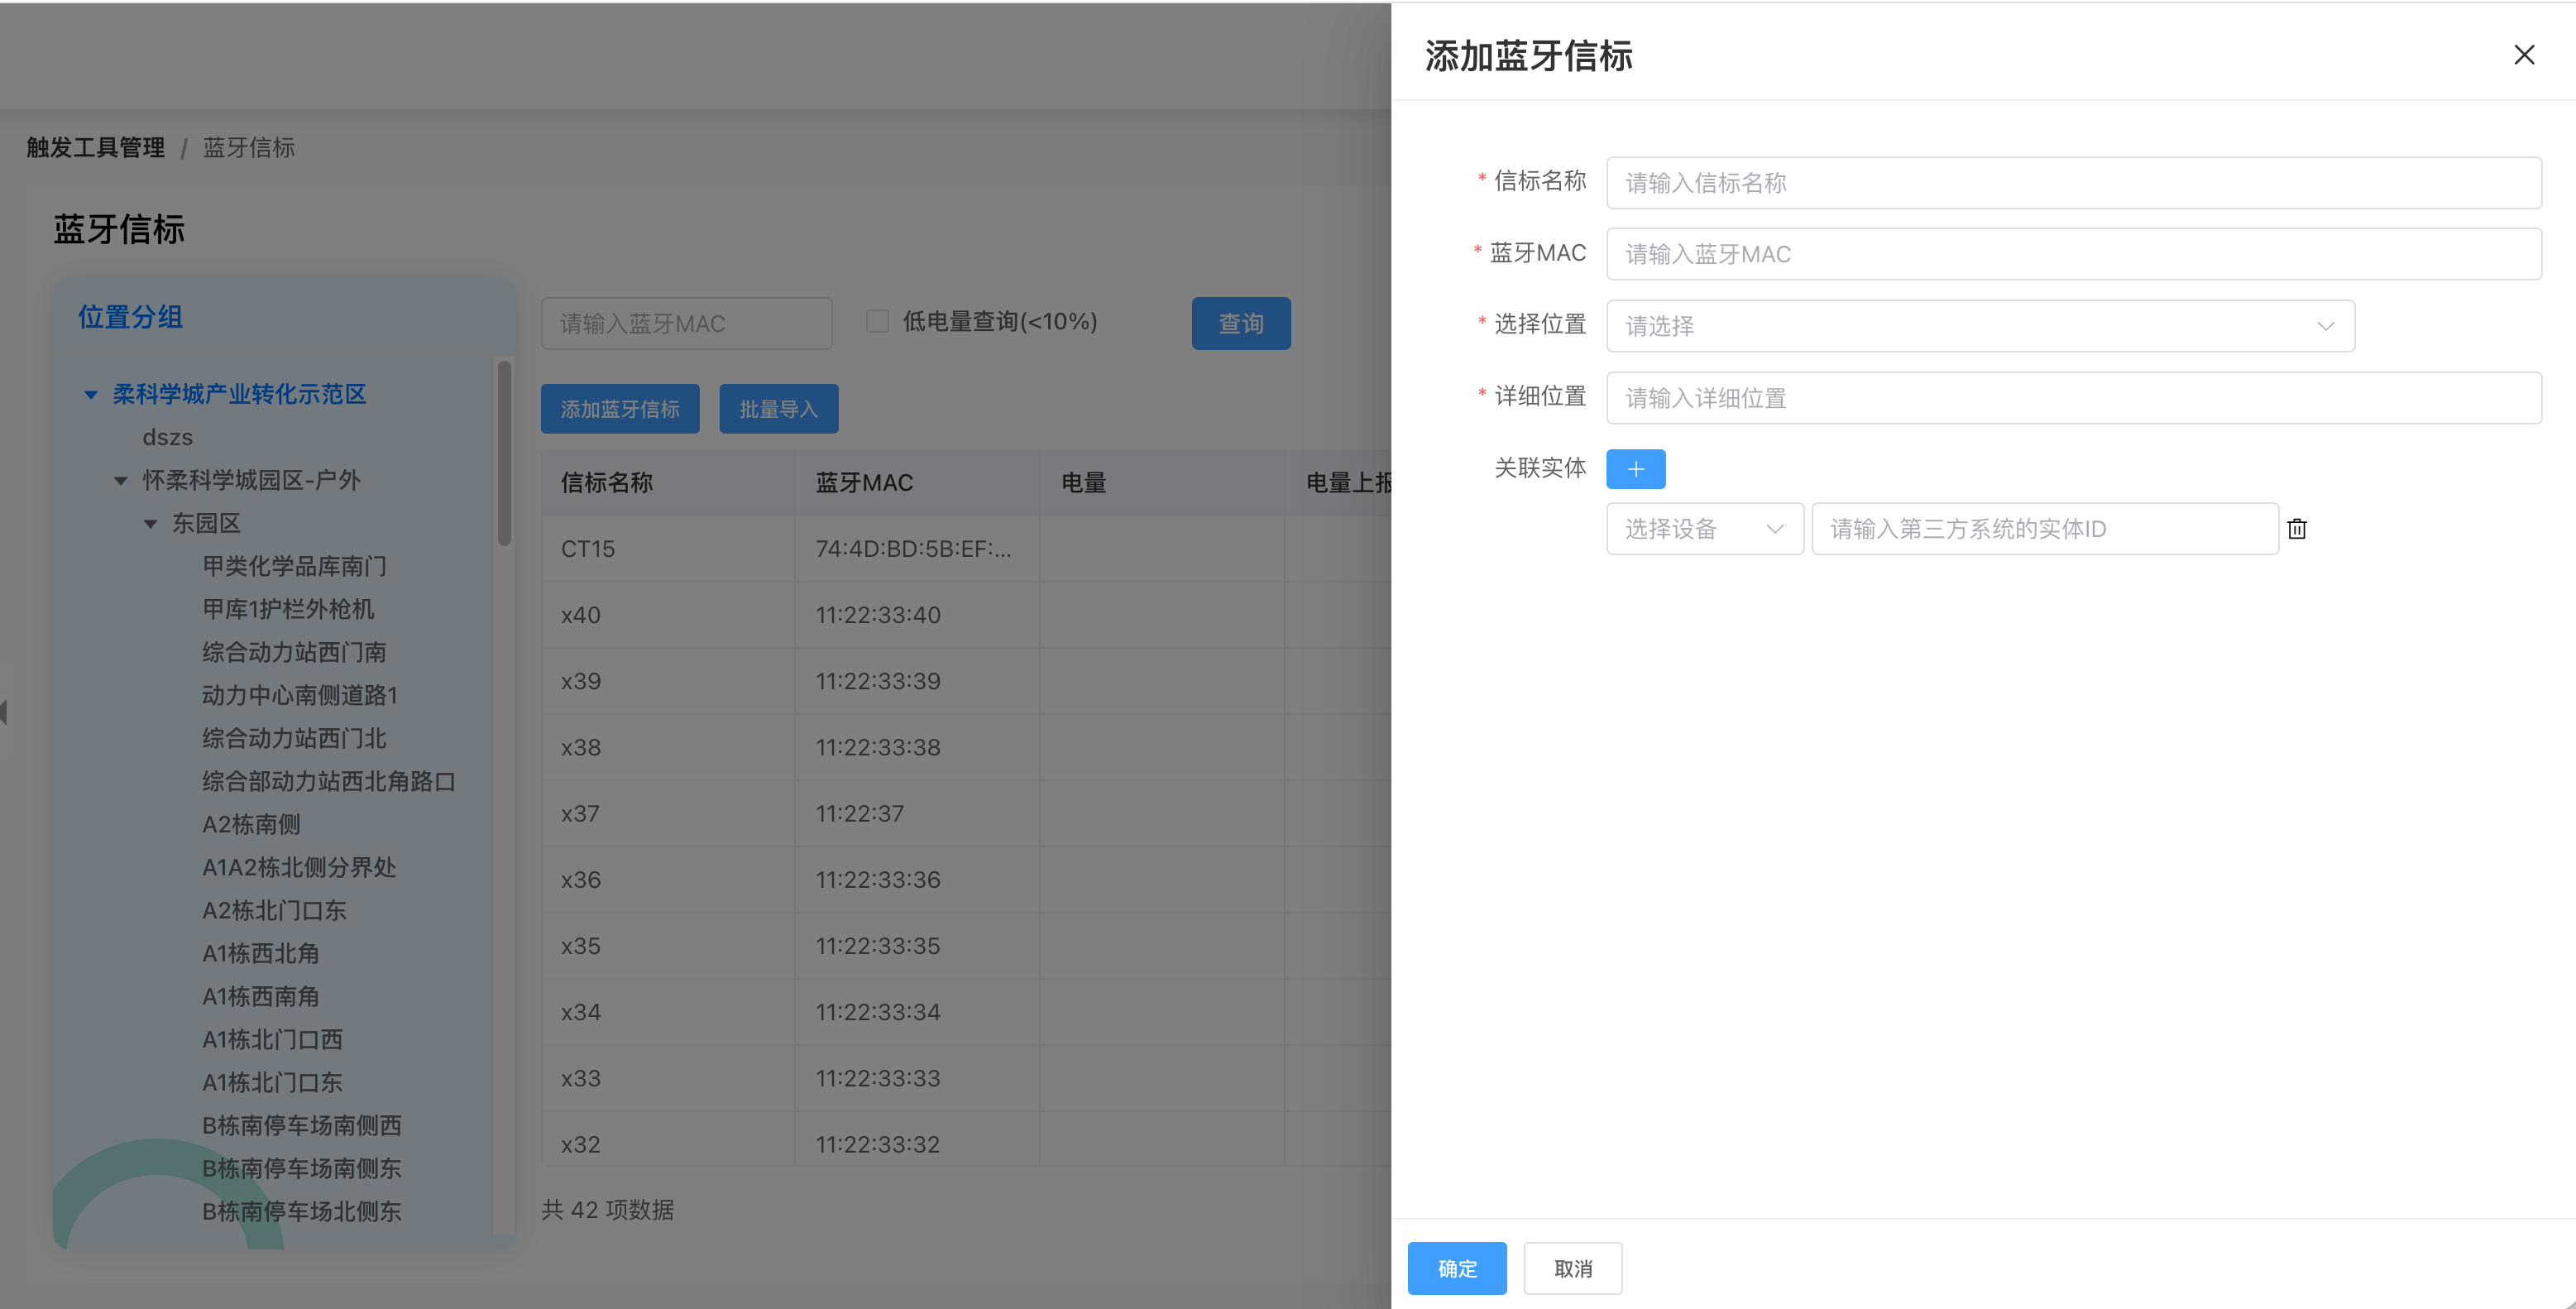Select 综合动力站西门北 in the tree
The height and width of the screenshot is (1309, 2576).
pyautogui.click(x=294, y=738)
